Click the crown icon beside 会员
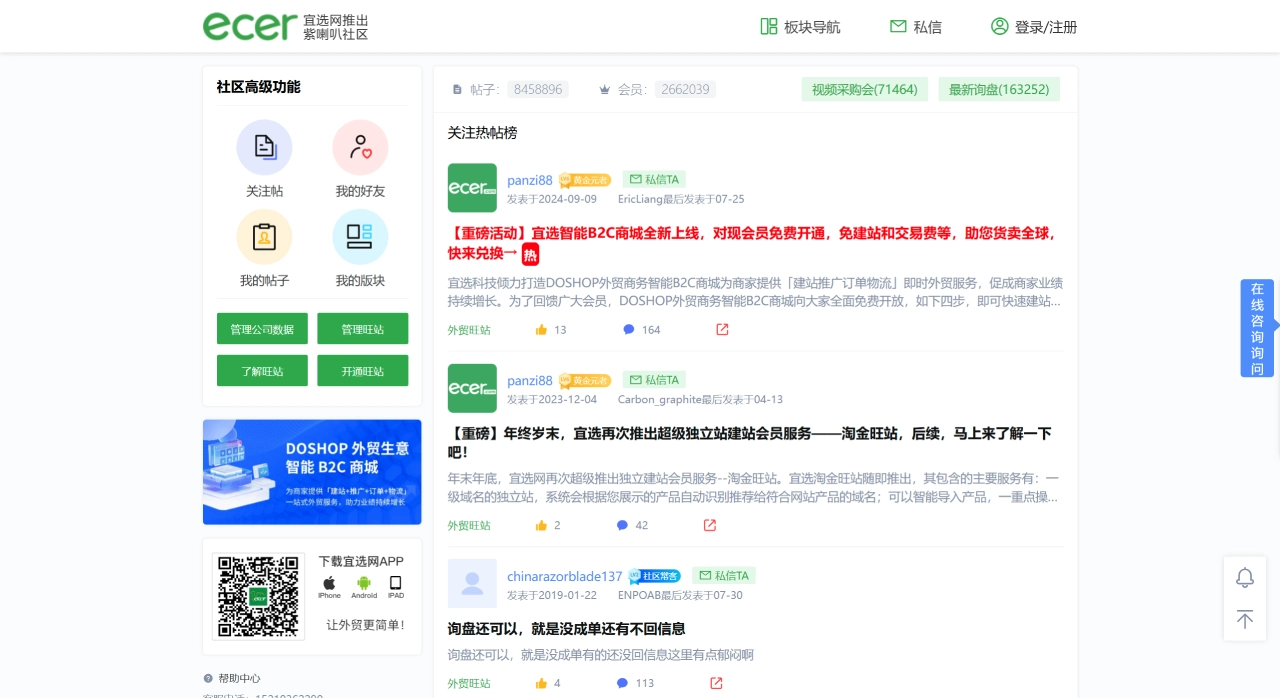1280x698 pixels. [604, 89]
